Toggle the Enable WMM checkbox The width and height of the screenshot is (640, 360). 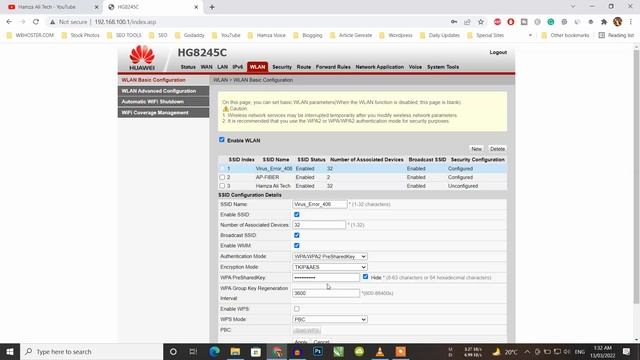pyautogui.click(x=297, y=245)
